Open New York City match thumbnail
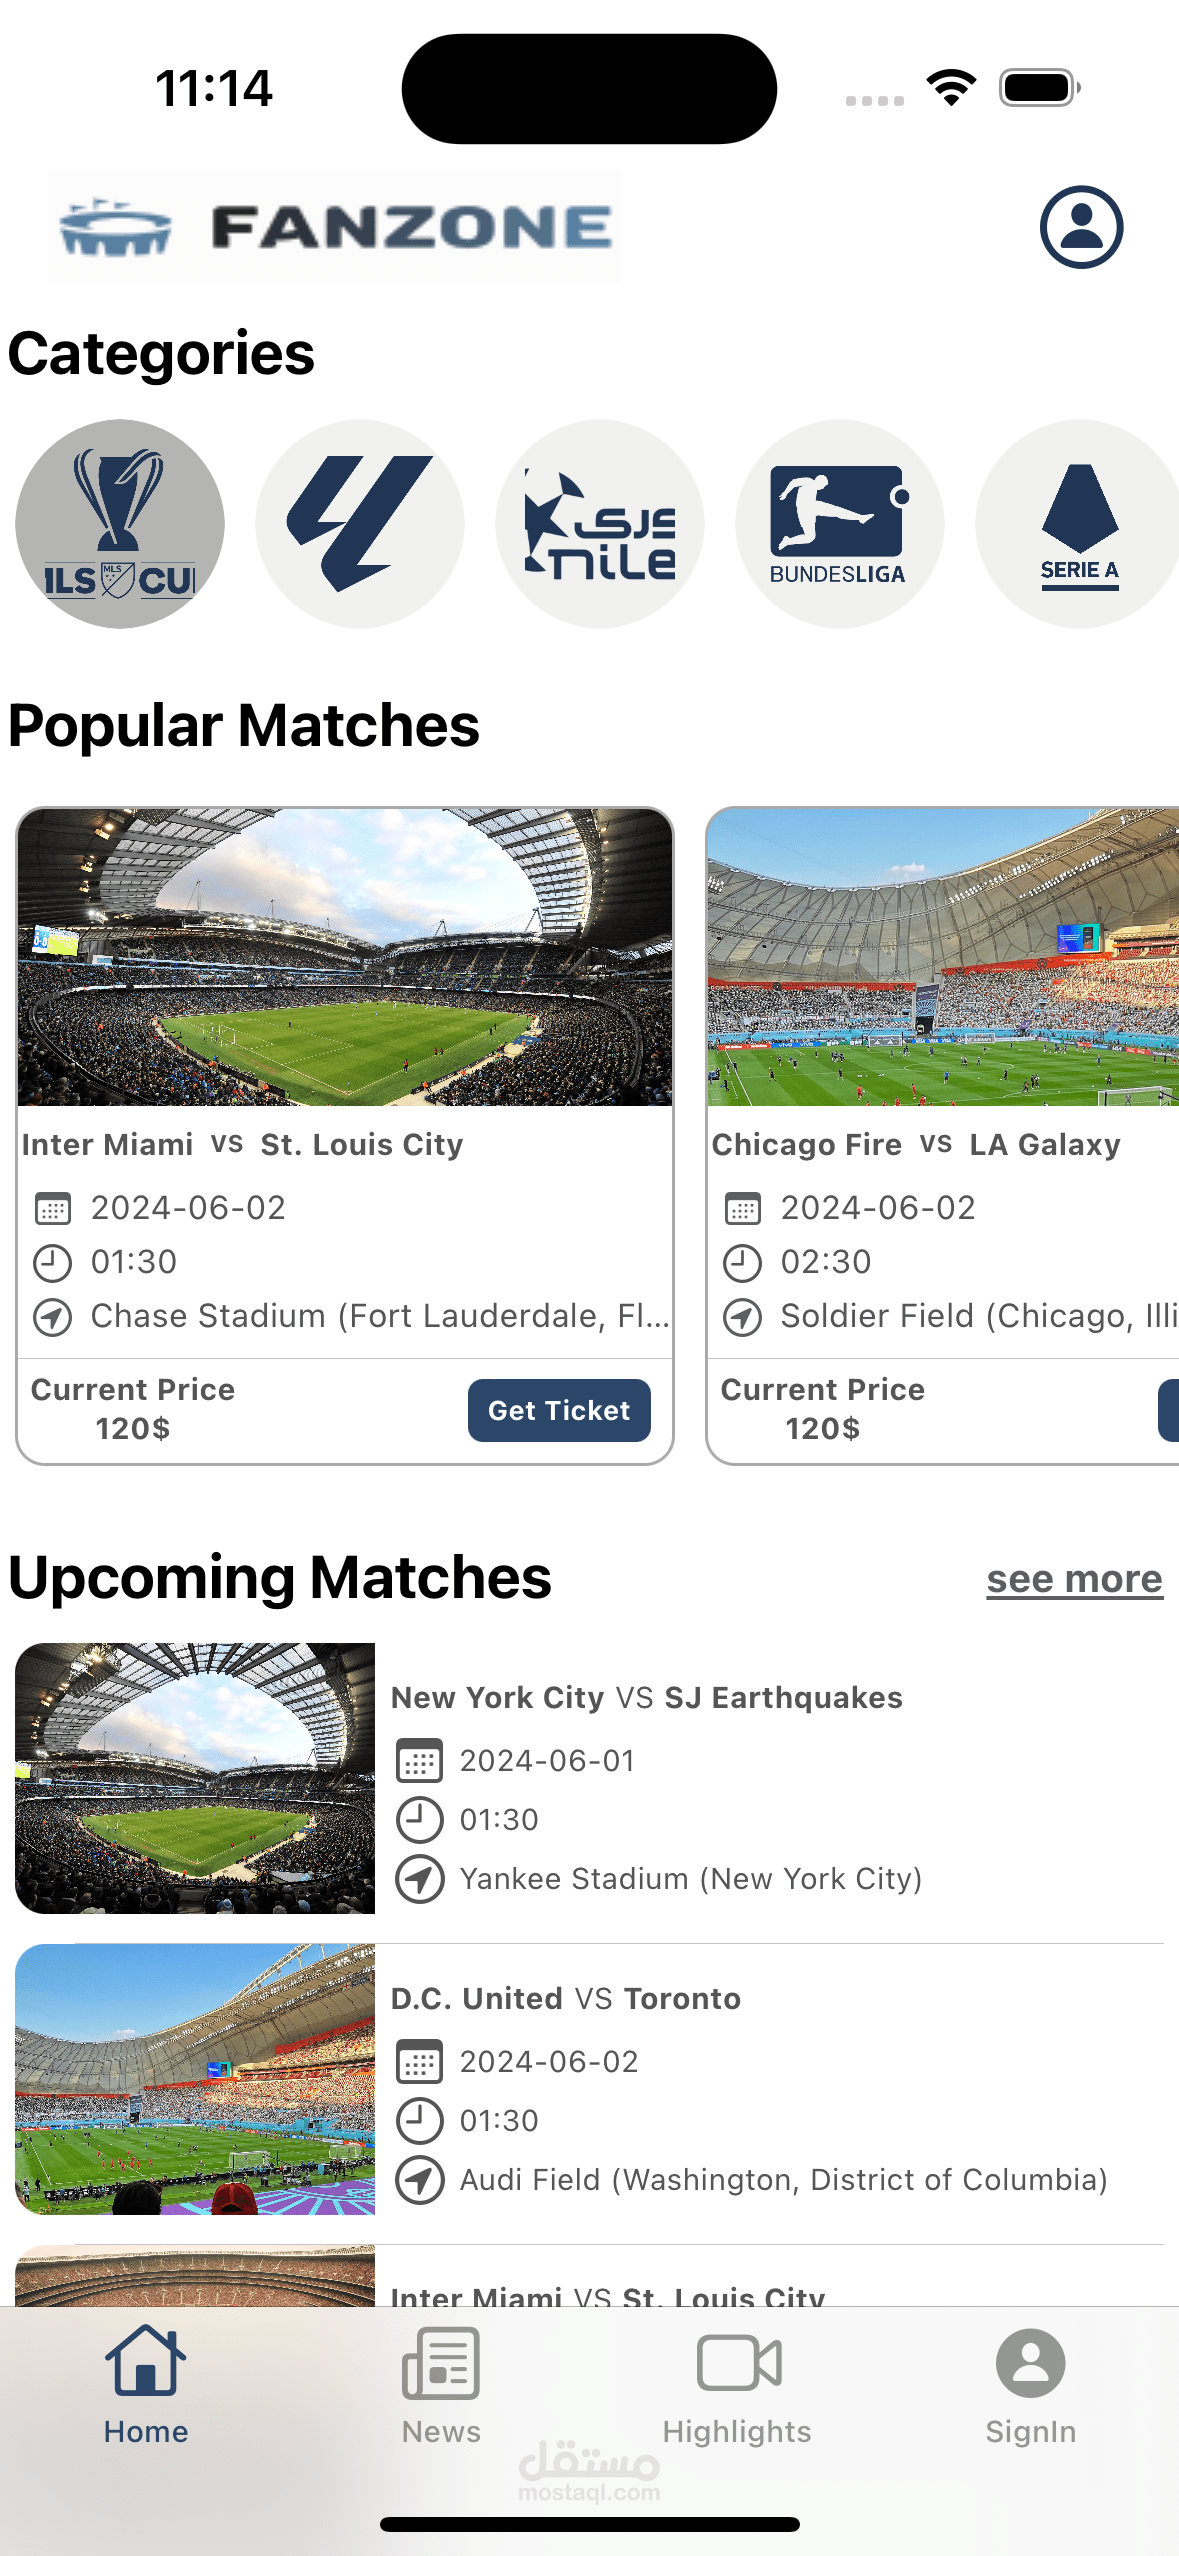Image resolution: width=1179 pixels, height=2556 pixels. coord(195,1778)
